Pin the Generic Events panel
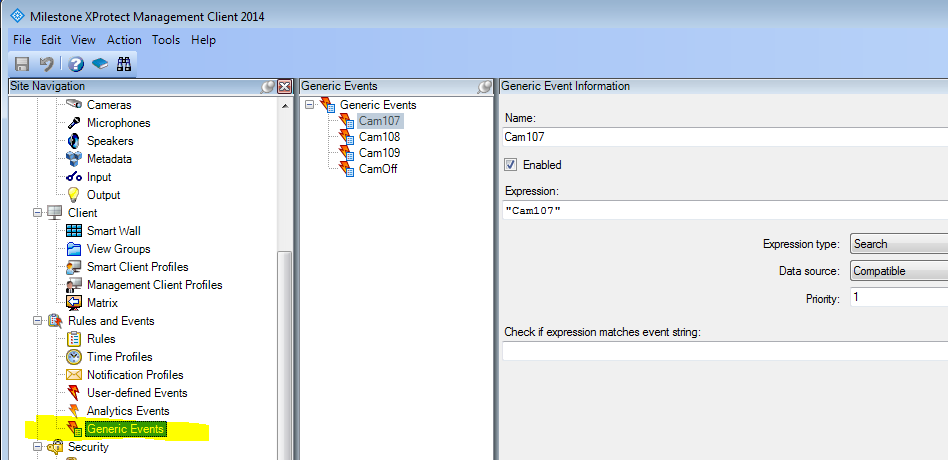 tap(484, 87)
